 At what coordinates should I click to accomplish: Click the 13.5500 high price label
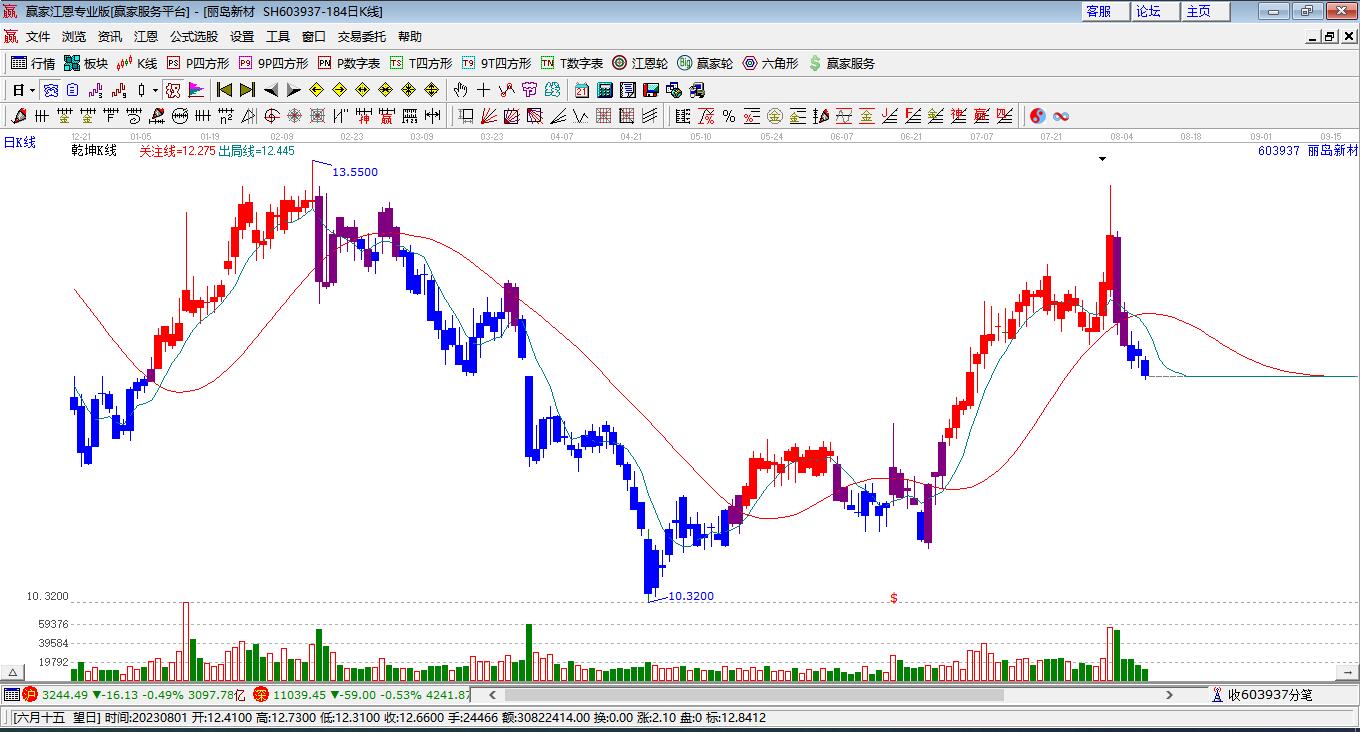(x=355, y=172)
